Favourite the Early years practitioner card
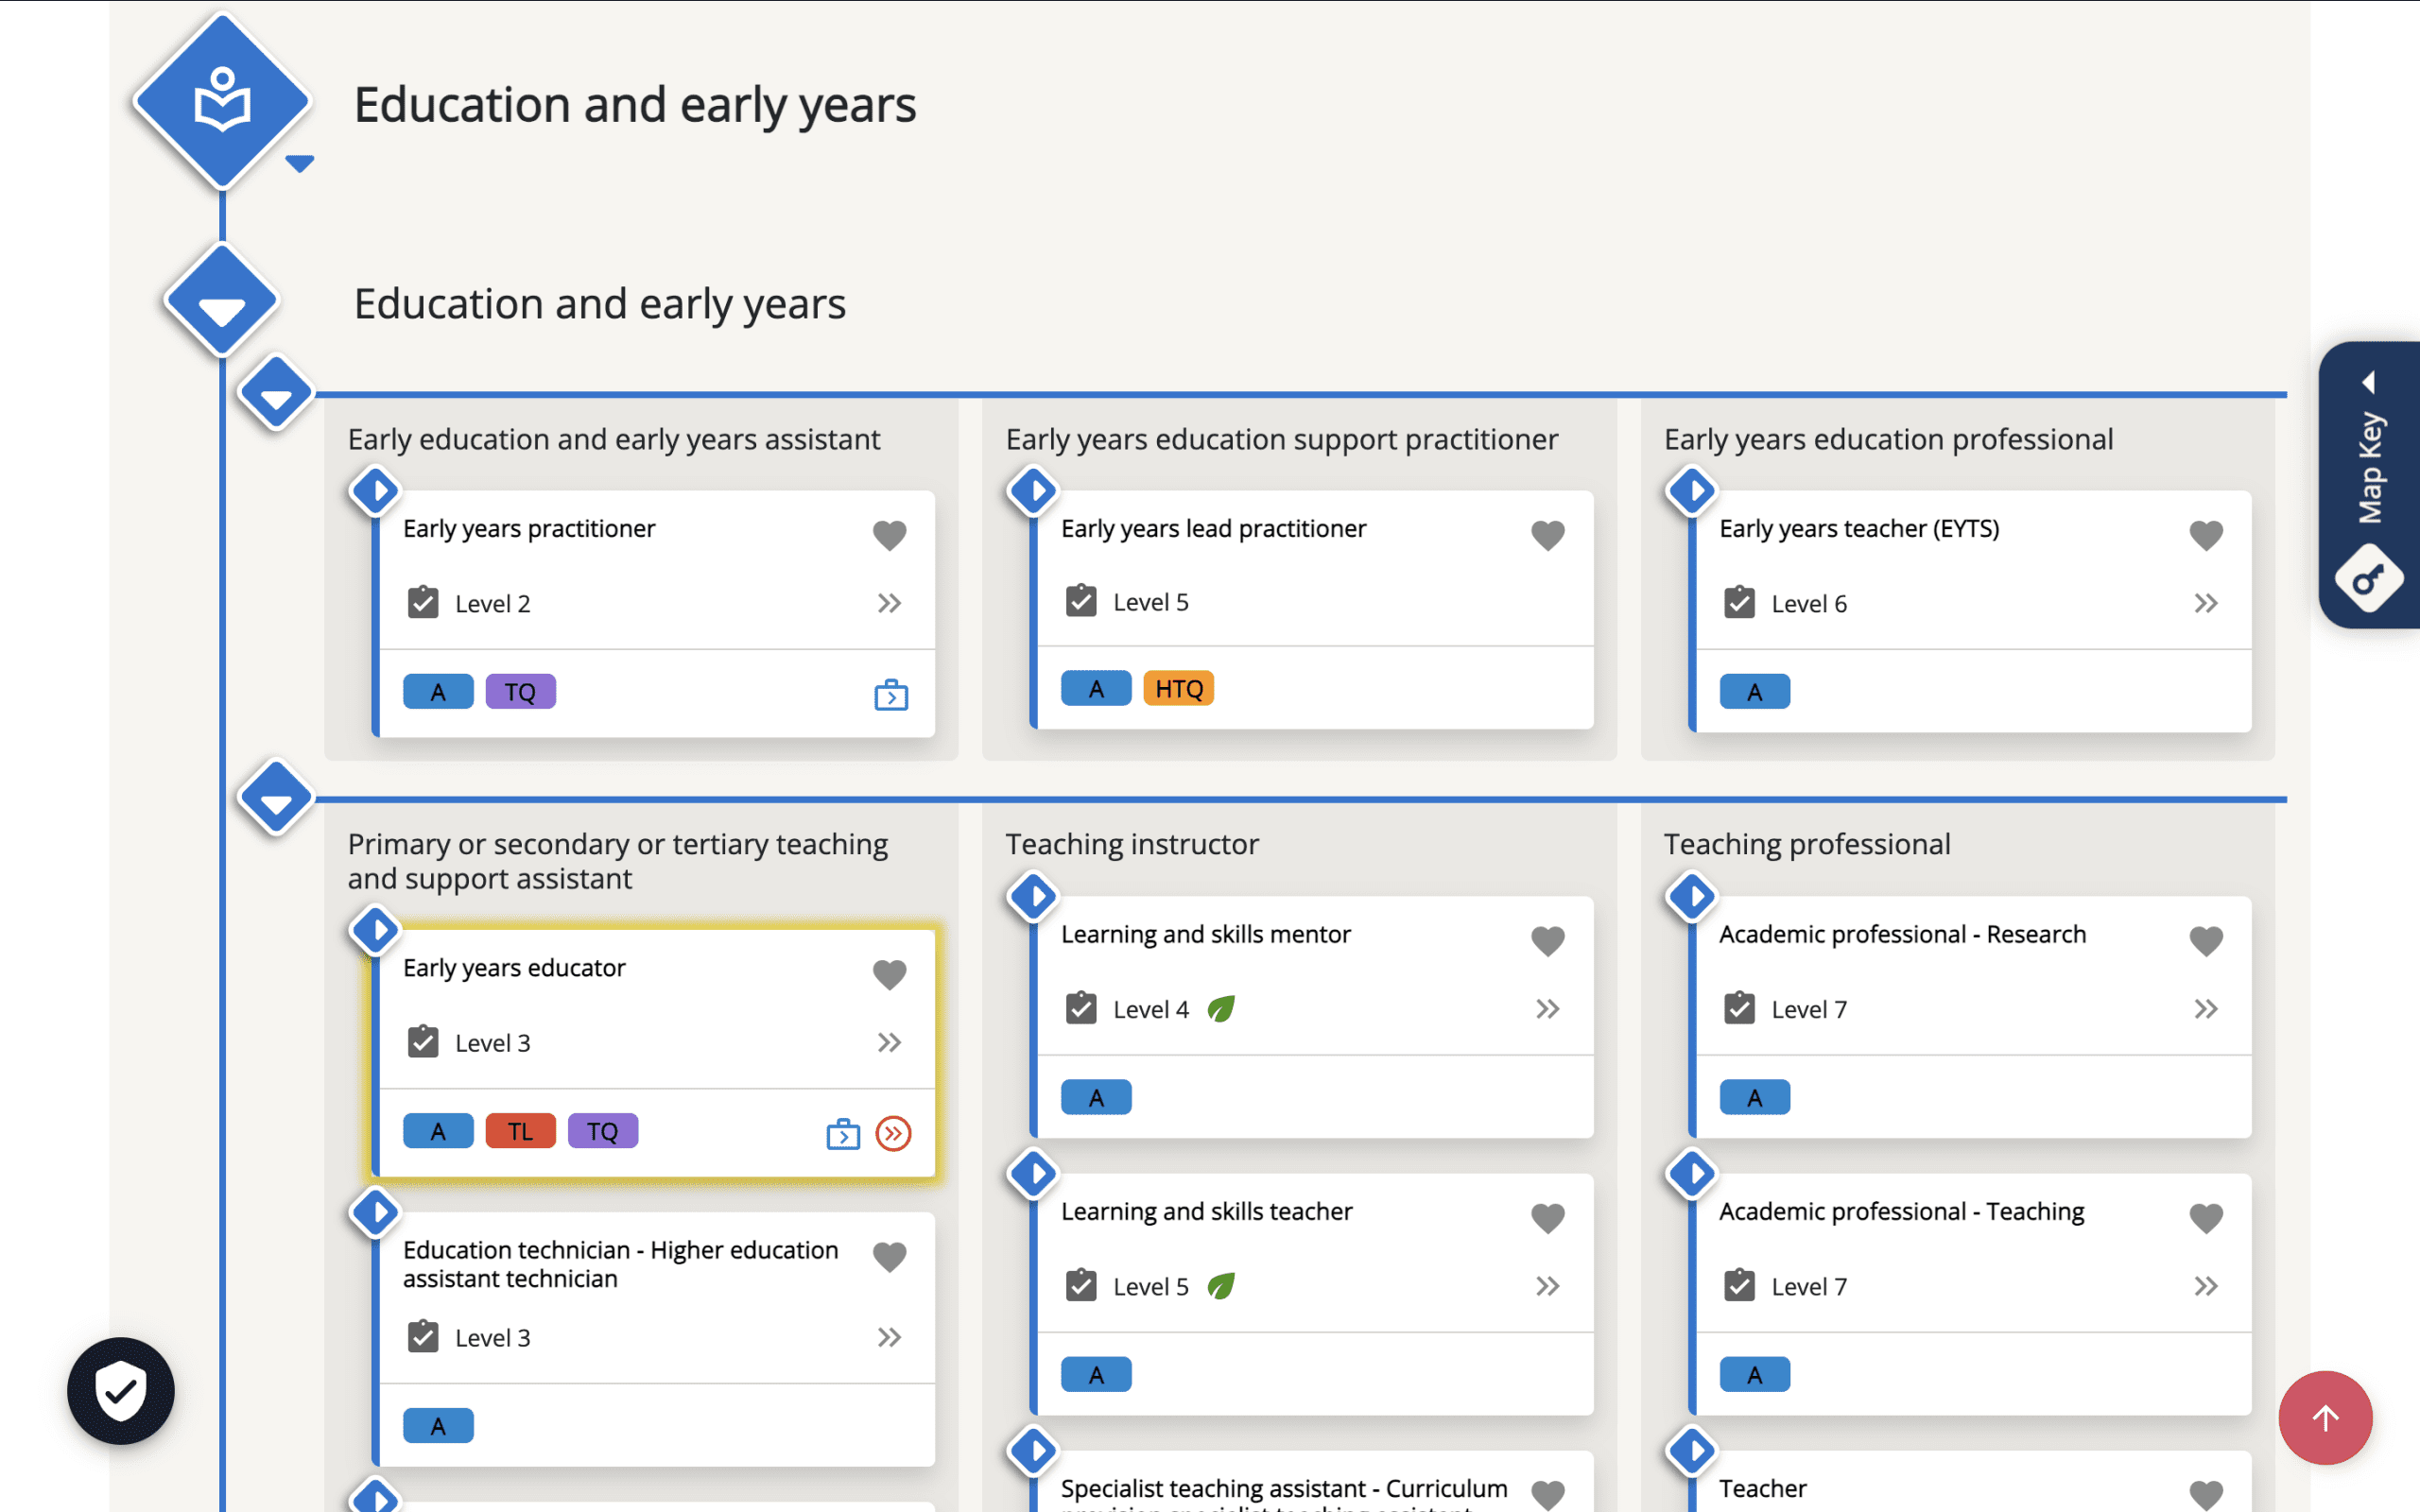The width and height of the screenshot is (2420, 1512). (889, 535)
